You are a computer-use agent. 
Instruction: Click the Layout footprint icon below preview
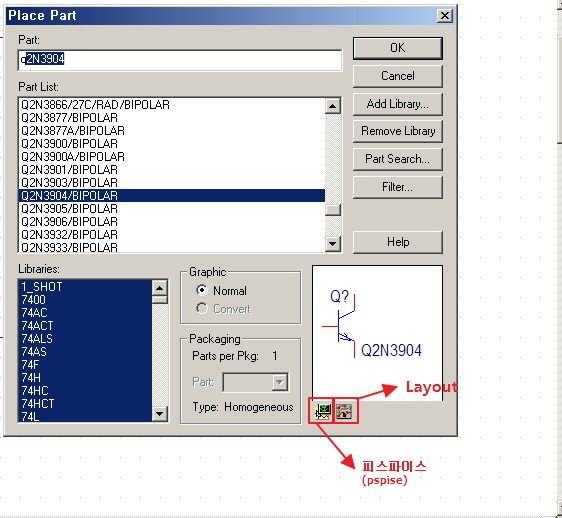point(344,411)
